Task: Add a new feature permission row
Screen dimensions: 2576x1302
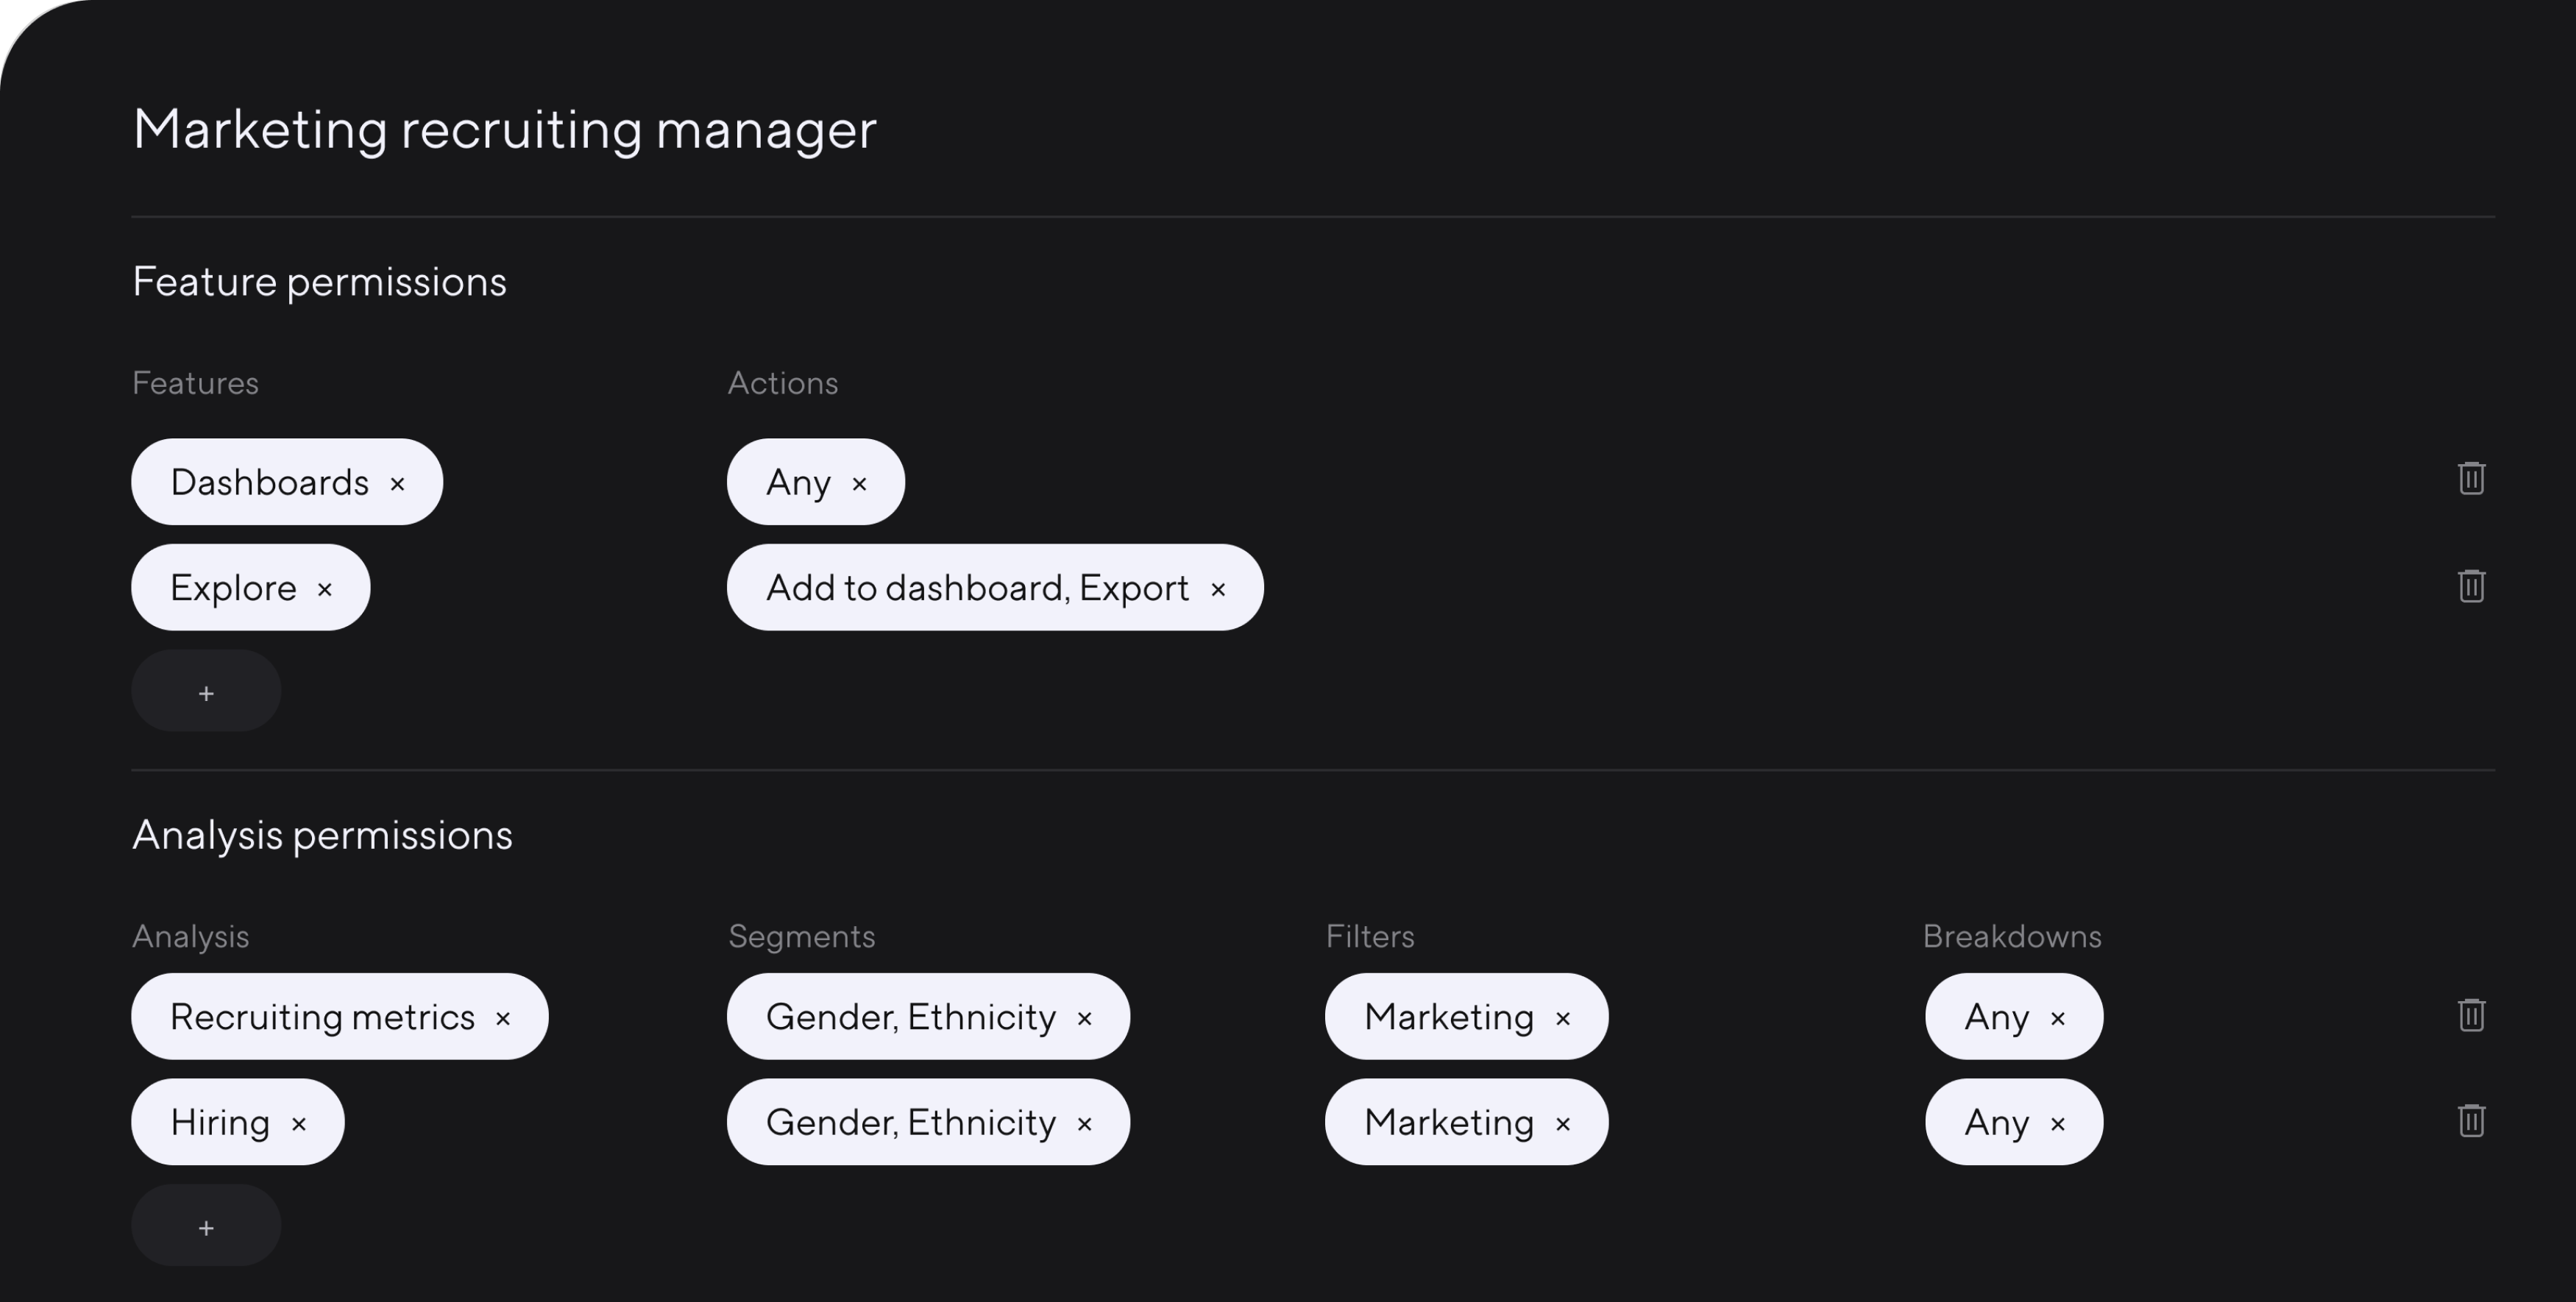Action: (206, 692)
